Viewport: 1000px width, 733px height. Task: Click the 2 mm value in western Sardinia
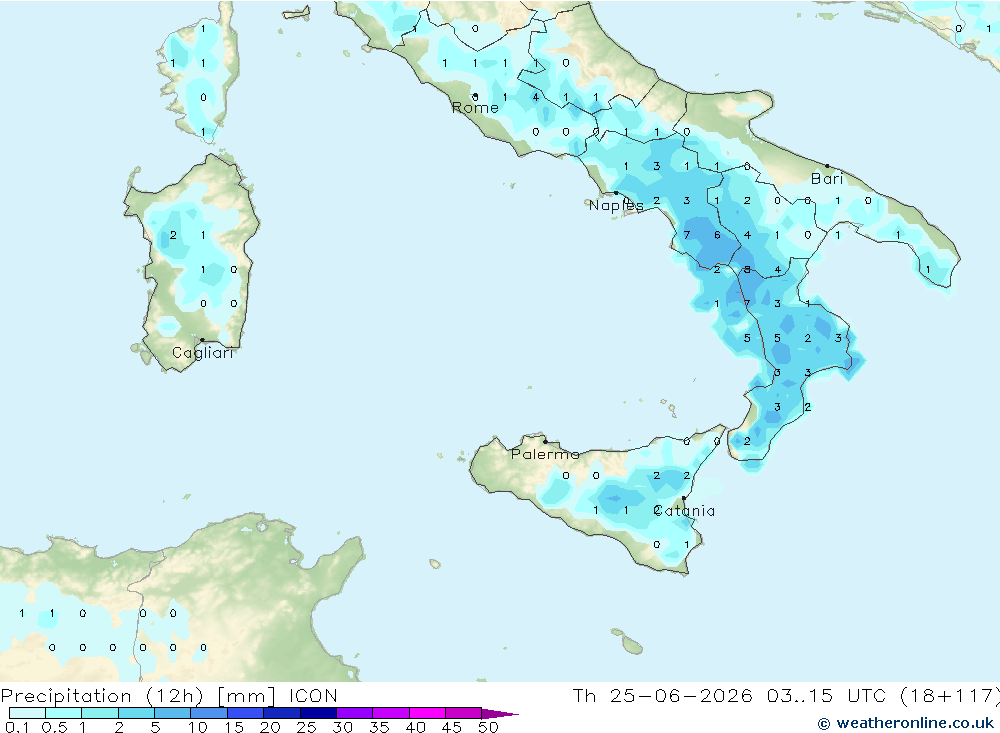173,235
